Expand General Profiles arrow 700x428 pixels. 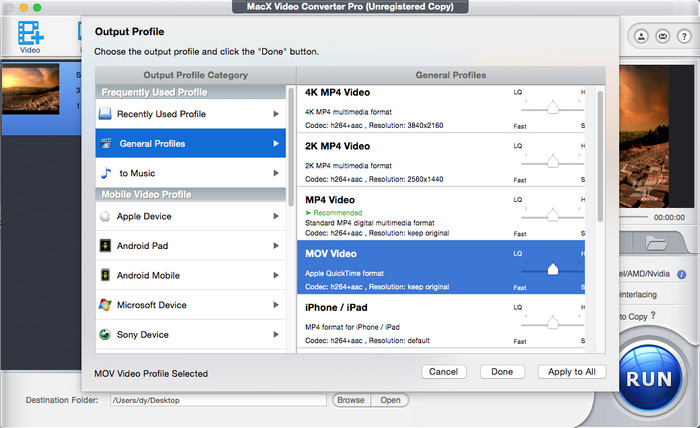click(x=276, y=143)
